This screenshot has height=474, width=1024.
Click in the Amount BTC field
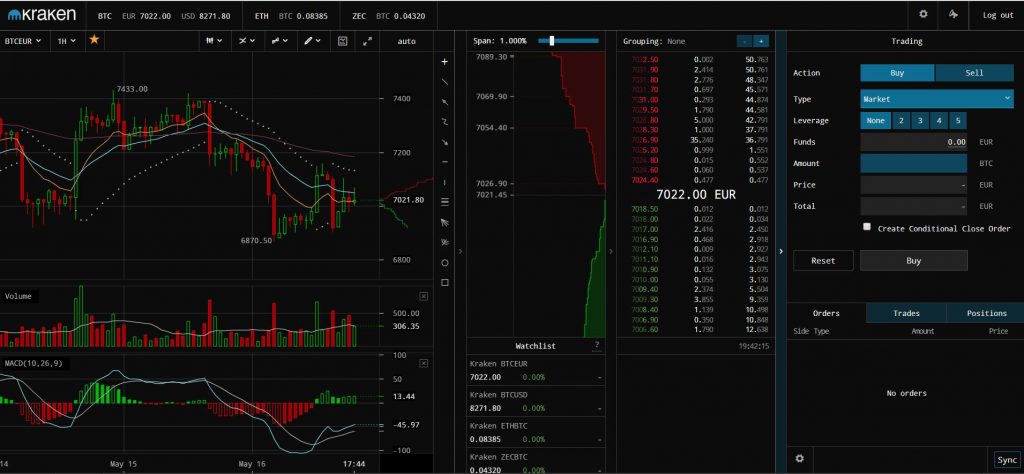pos(914,163)
